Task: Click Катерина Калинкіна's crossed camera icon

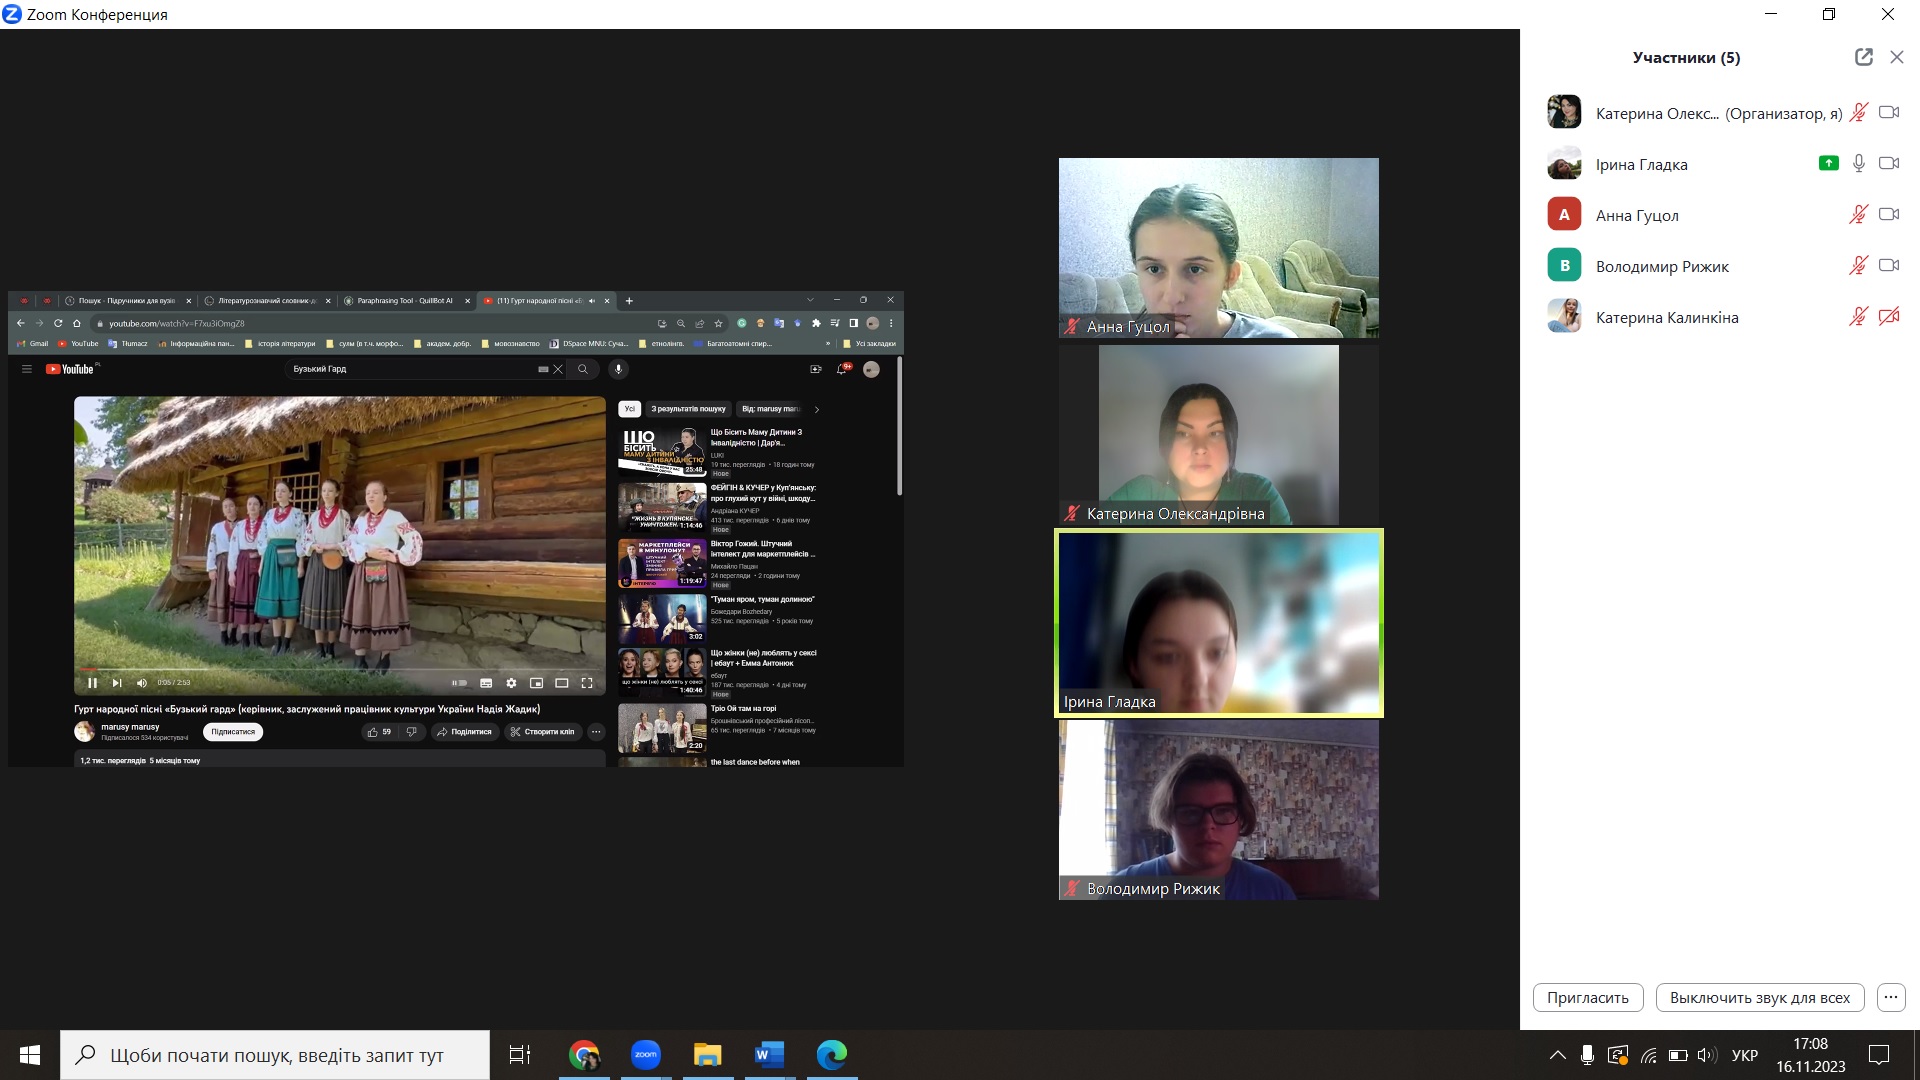Action: pyautogui.click(x=1888, y=316)
